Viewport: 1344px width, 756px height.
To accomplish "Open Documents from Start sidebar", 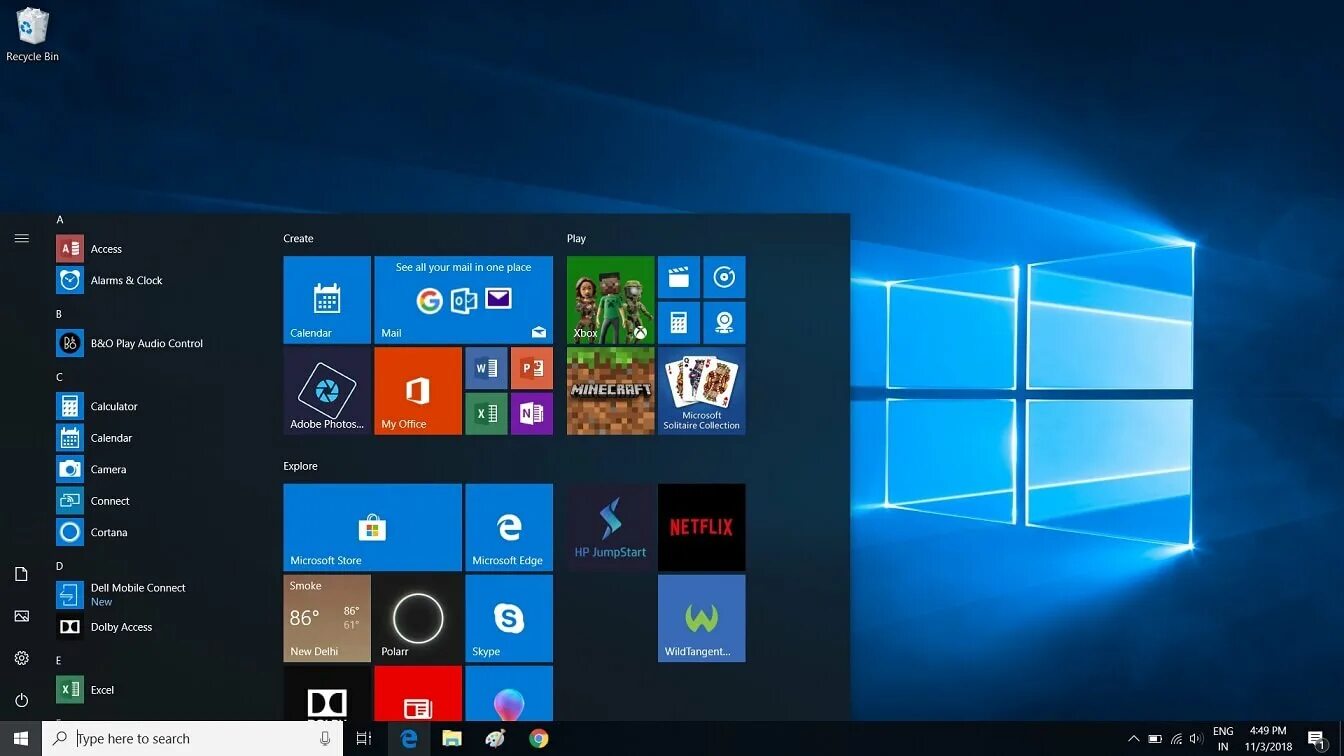I will tap(21, 574).
